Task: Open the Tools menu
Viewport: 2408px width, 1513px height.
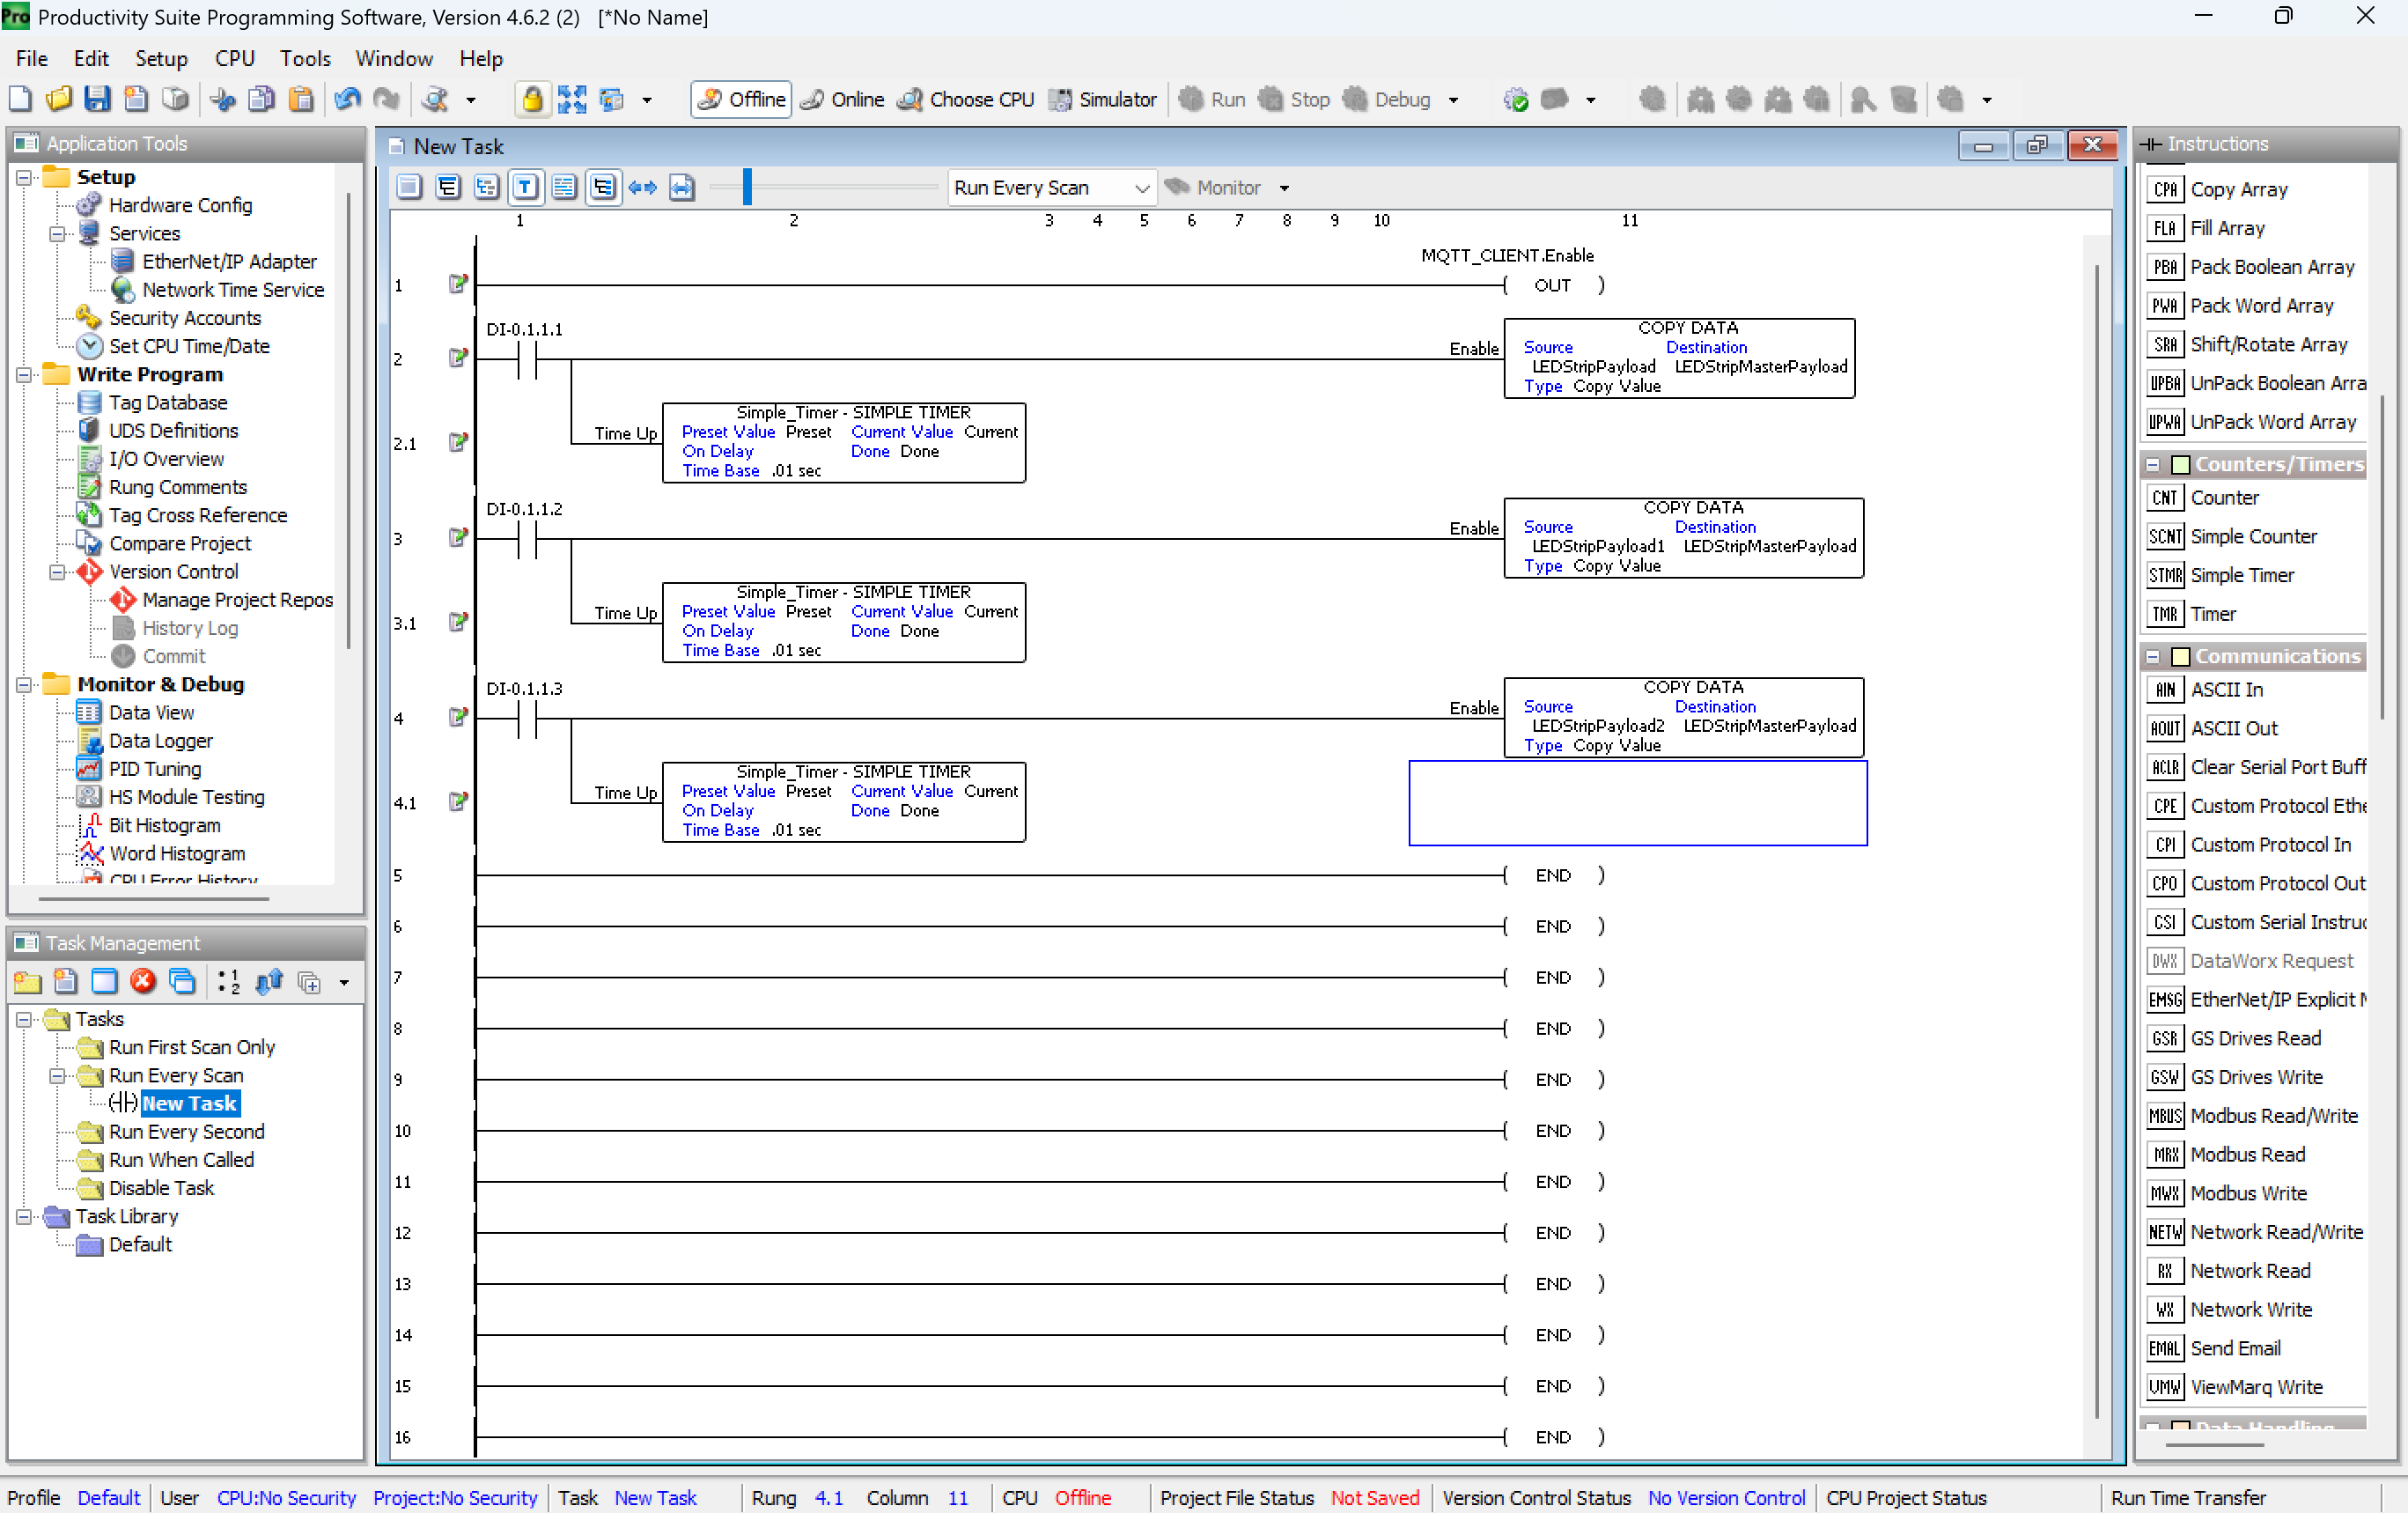Action: coord(305,58)
